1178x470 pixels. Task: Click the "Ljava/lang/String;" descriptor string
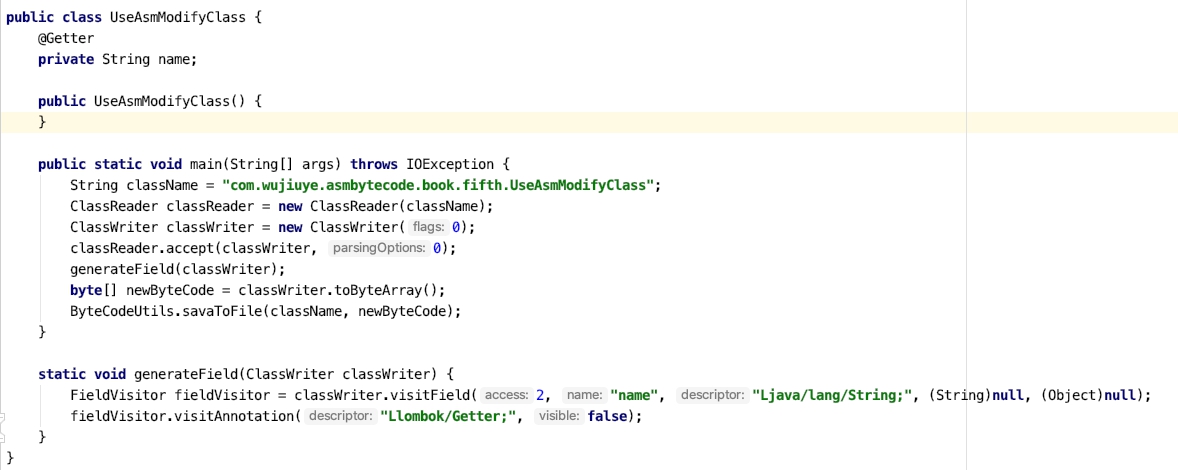[832, 395]
